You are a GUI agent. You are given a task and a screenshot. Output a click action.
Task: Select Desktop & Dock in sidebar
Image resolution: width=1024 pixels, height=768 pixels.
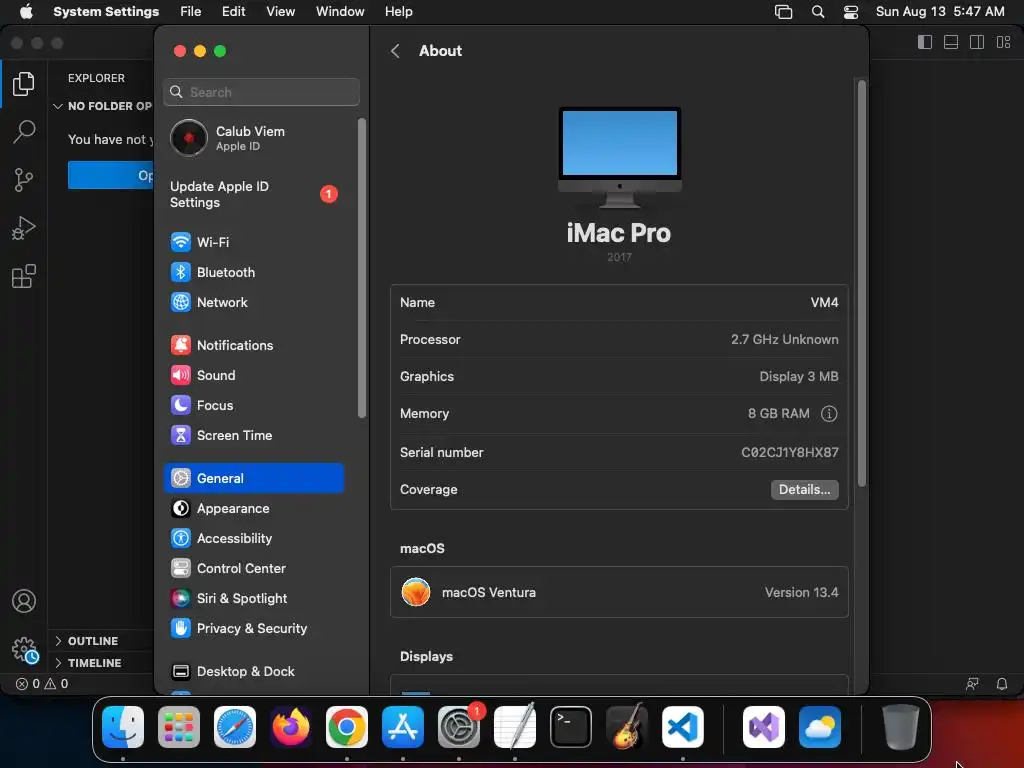pos(253,671)
